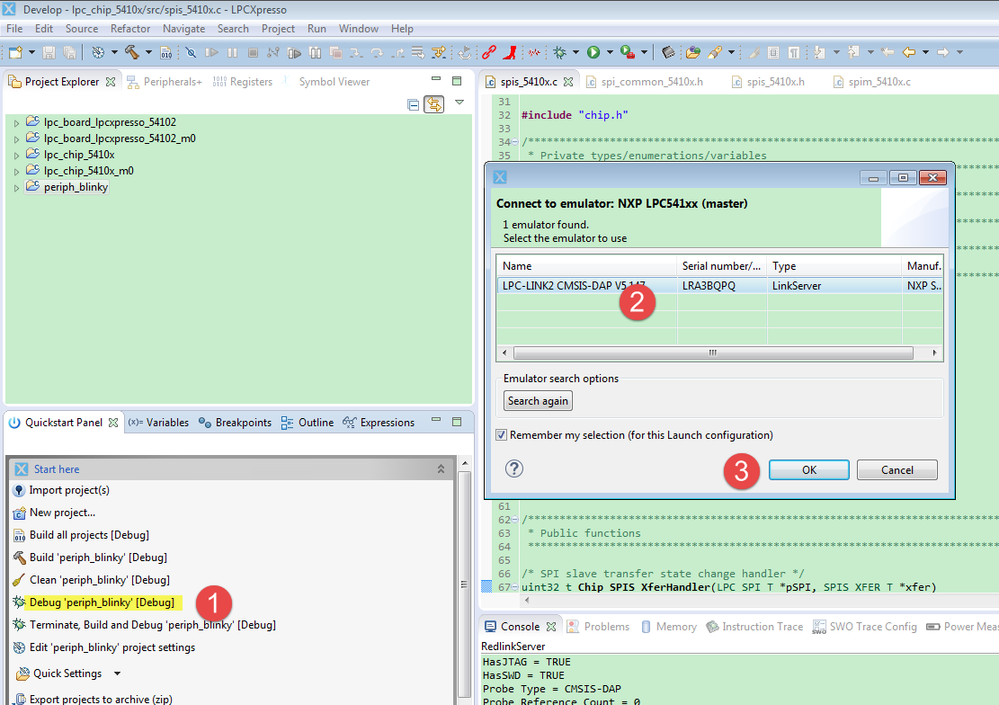Toggle 'Remember my selection' checkbox
Viewport: 999px width, 705px height.
501,435
